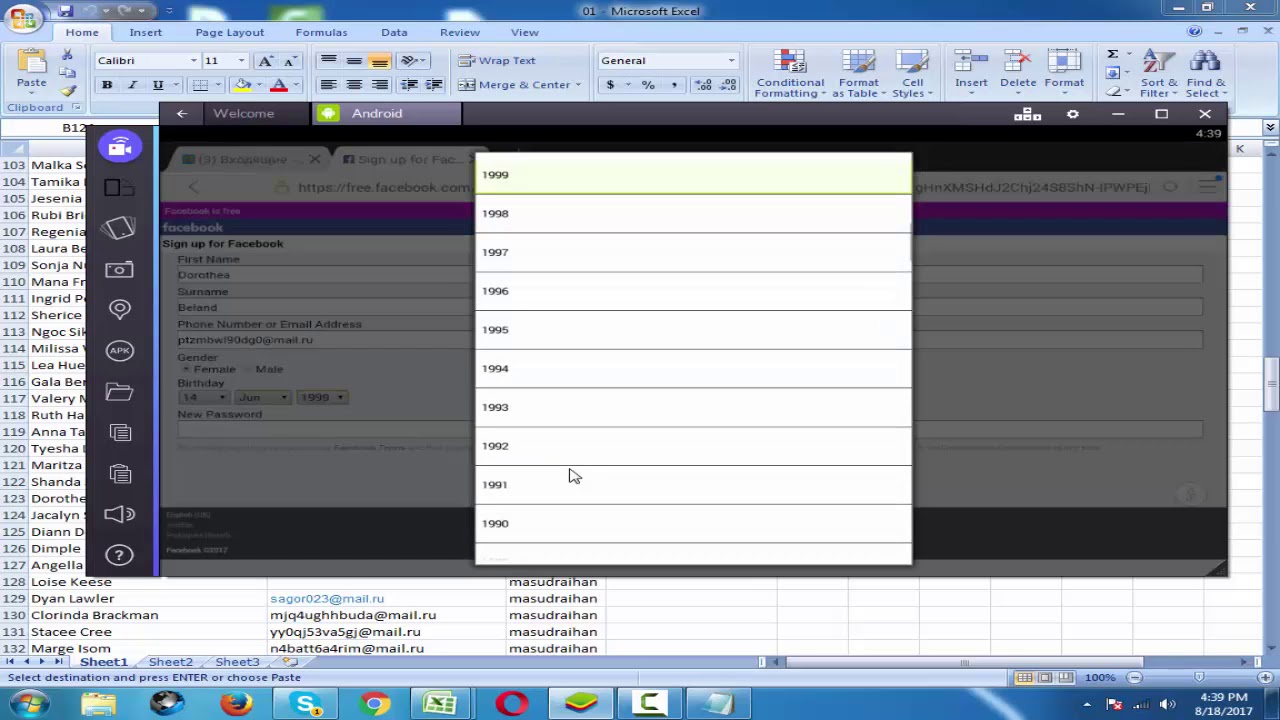The image size is (1280, 720).
Task: Click the Grow Font icon
Action: coord(266,60)
